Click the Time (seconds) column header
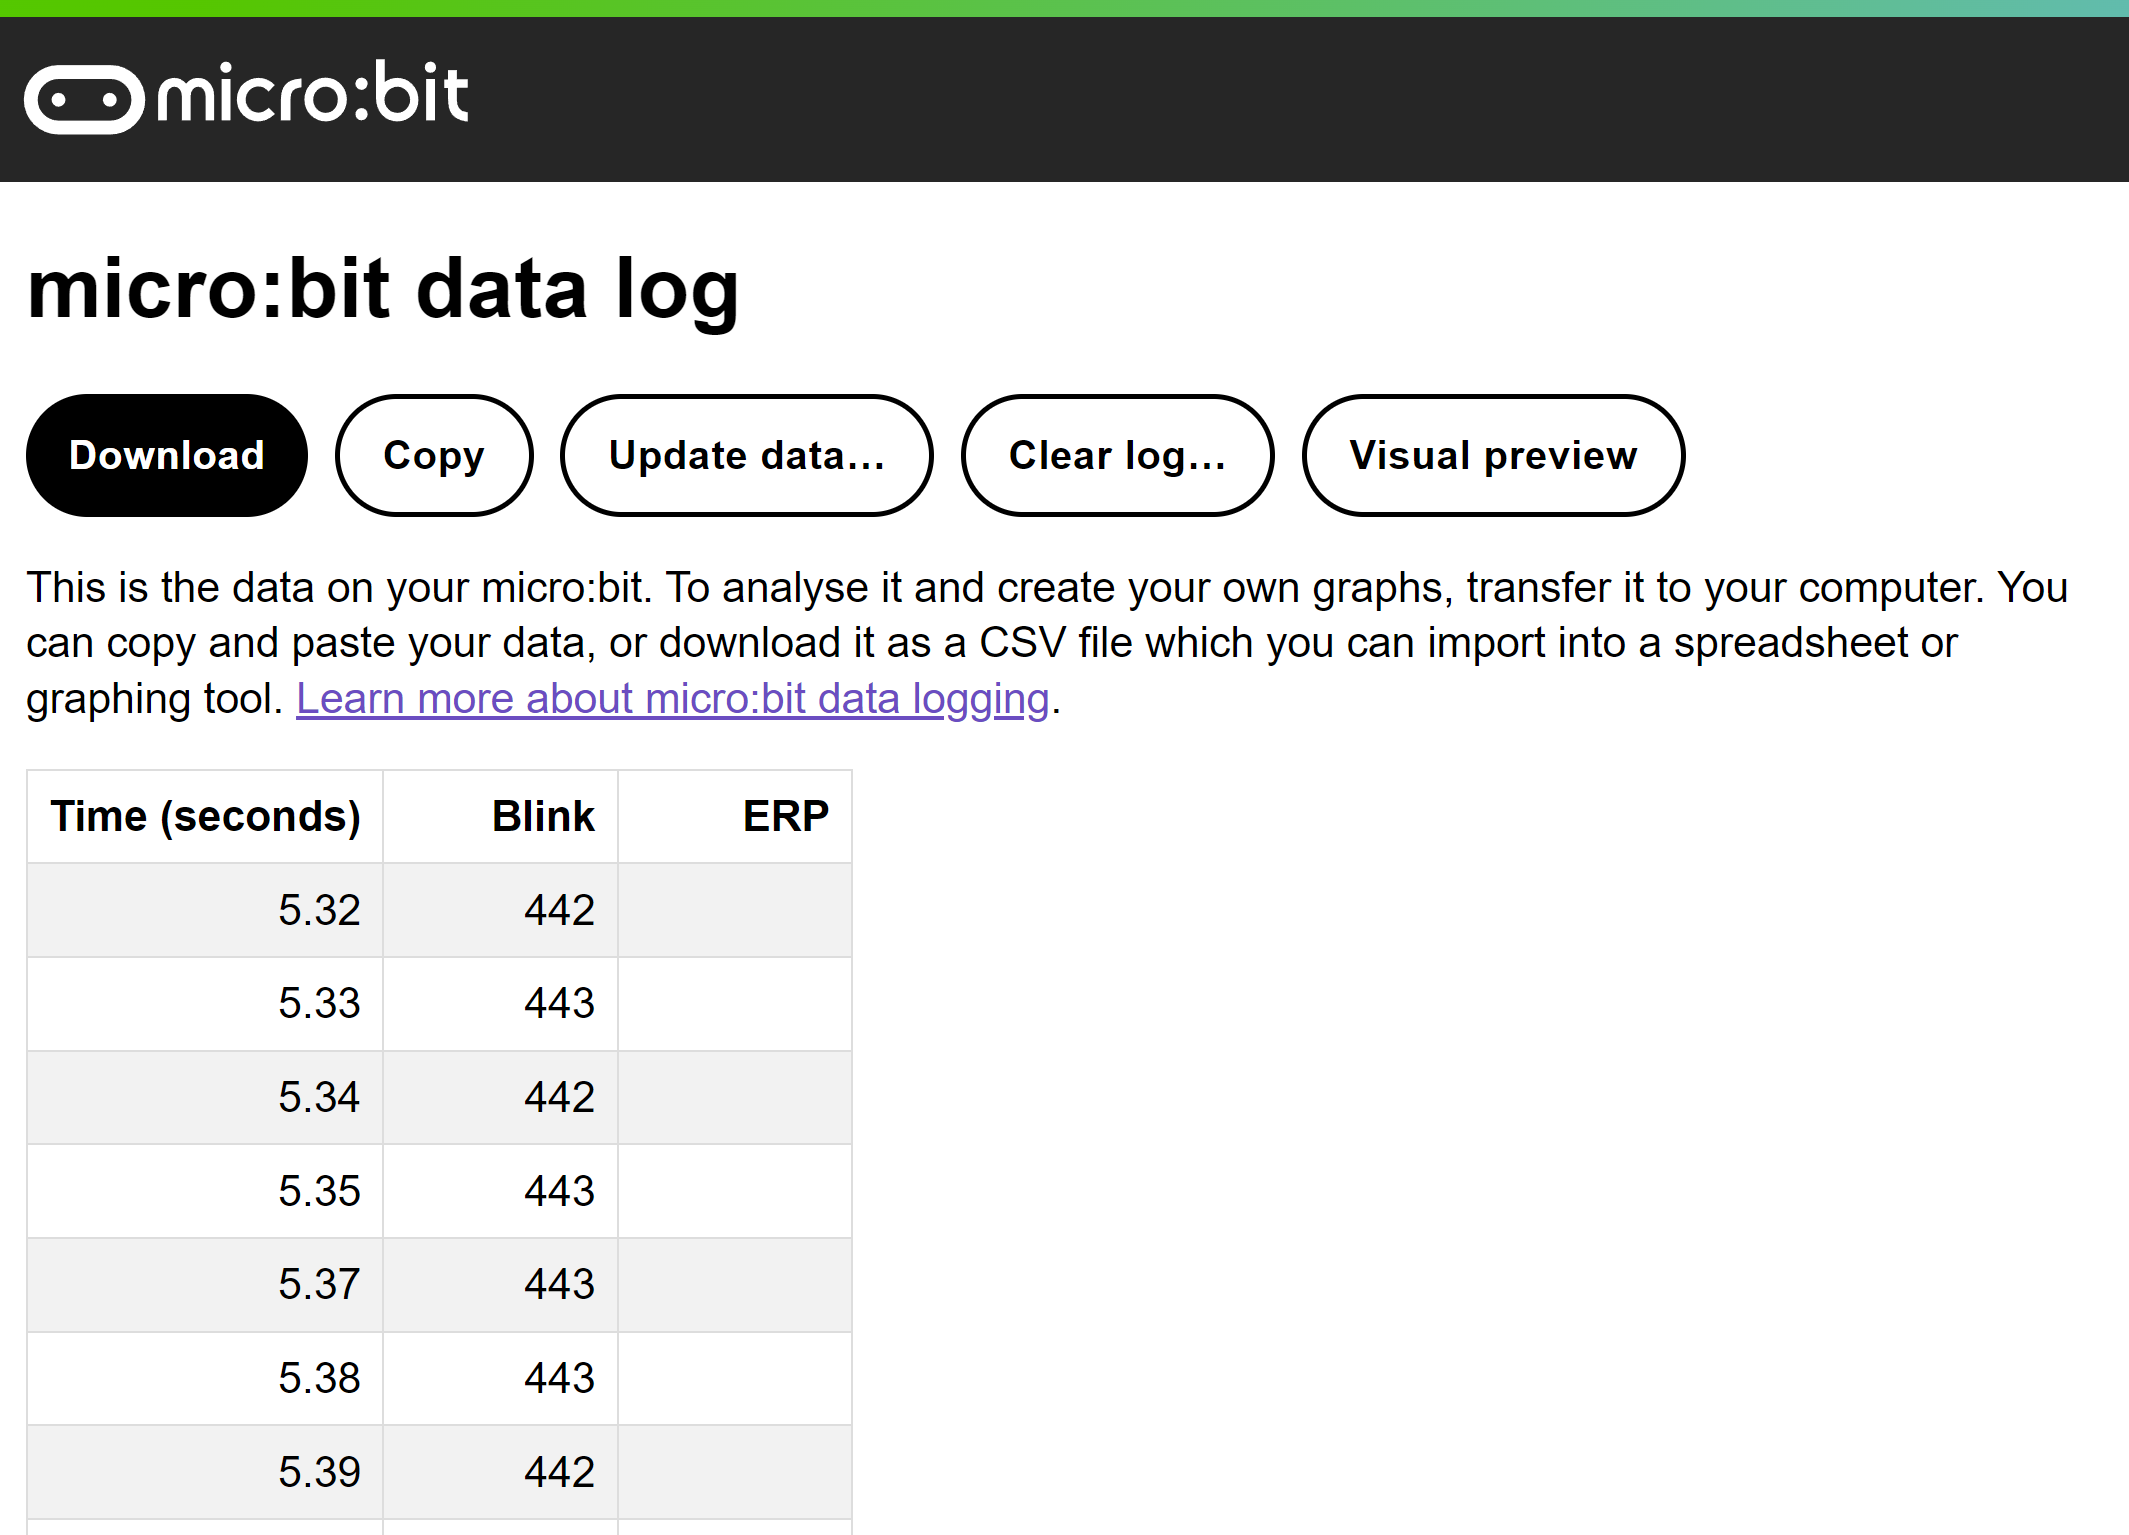This screenshot has width=2129, height=1535. [205, 817]
